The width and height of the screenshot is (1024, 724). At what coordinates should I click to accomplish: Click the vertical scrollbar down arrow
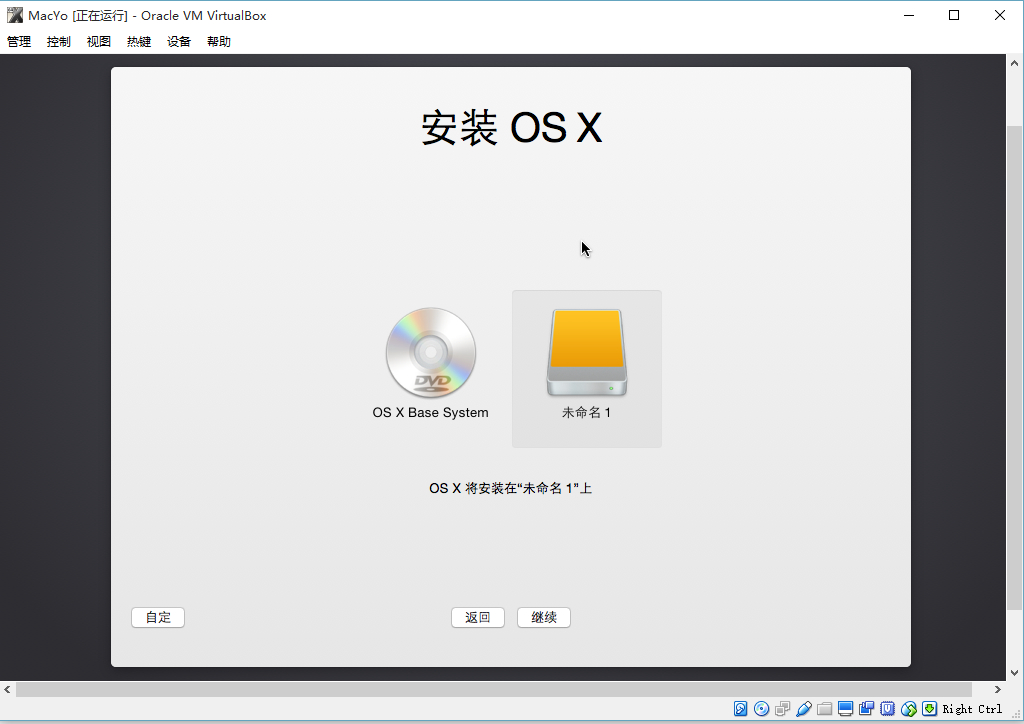tap(1014, 672)
